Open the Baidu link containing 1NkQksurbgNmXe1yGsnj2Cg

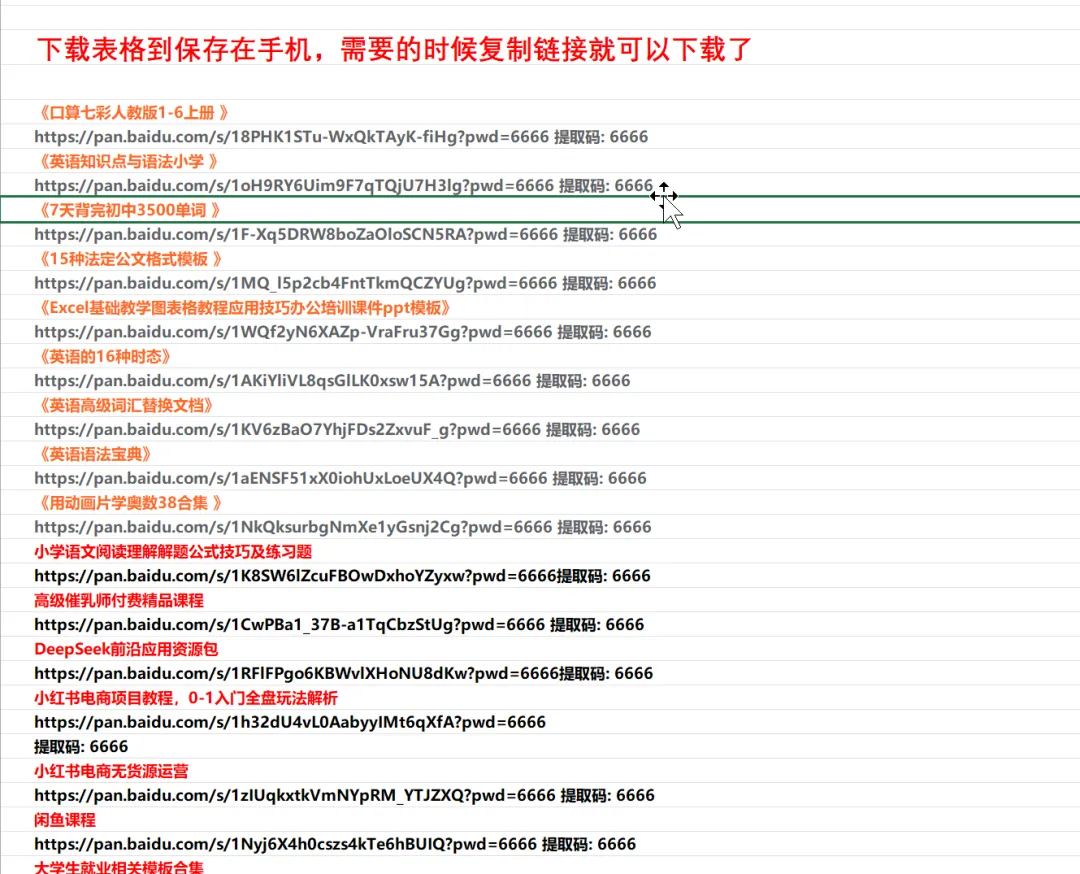pos(293,528)
